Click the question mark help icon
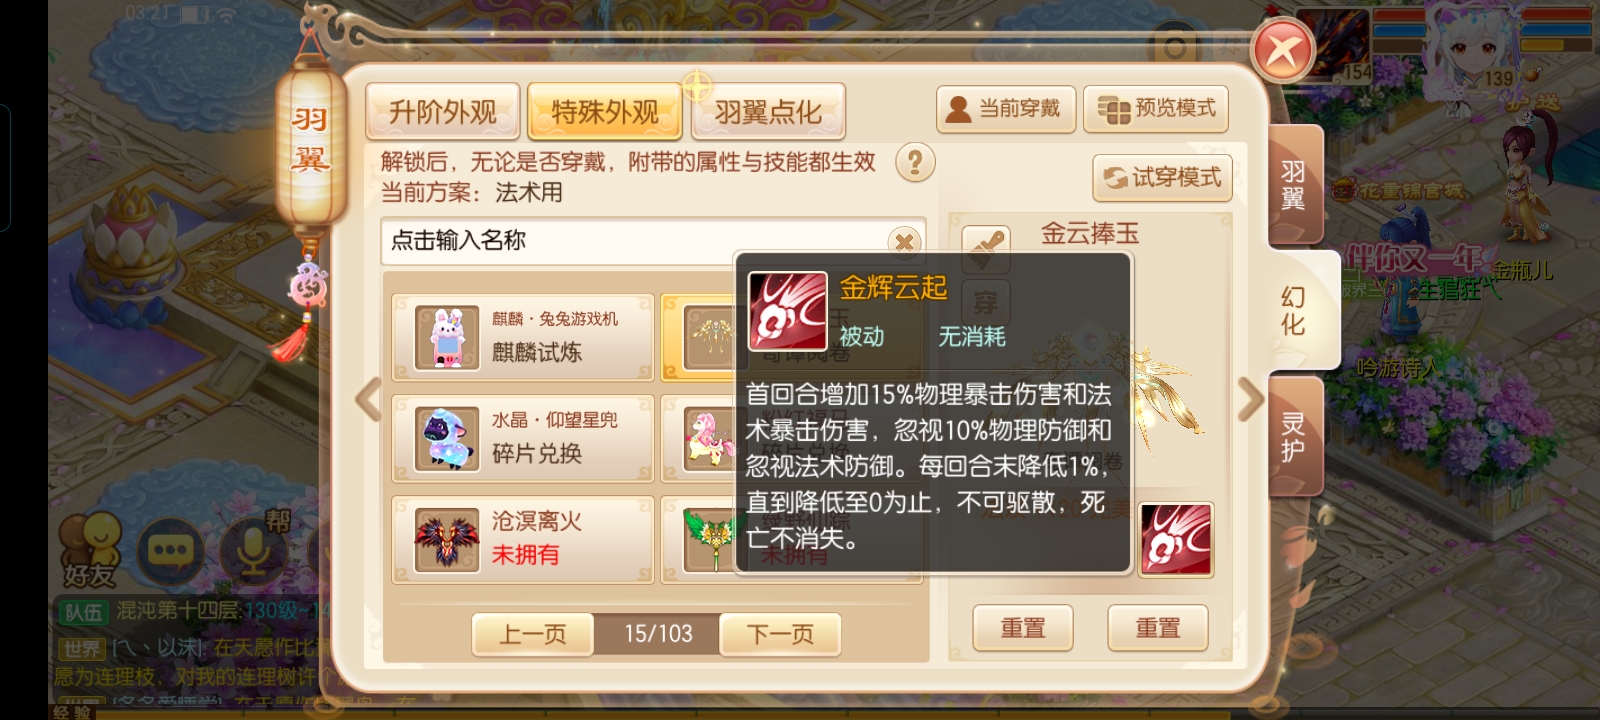This screenshot has height=720, width=1600. pyautogui.click(x=914, y=162)
